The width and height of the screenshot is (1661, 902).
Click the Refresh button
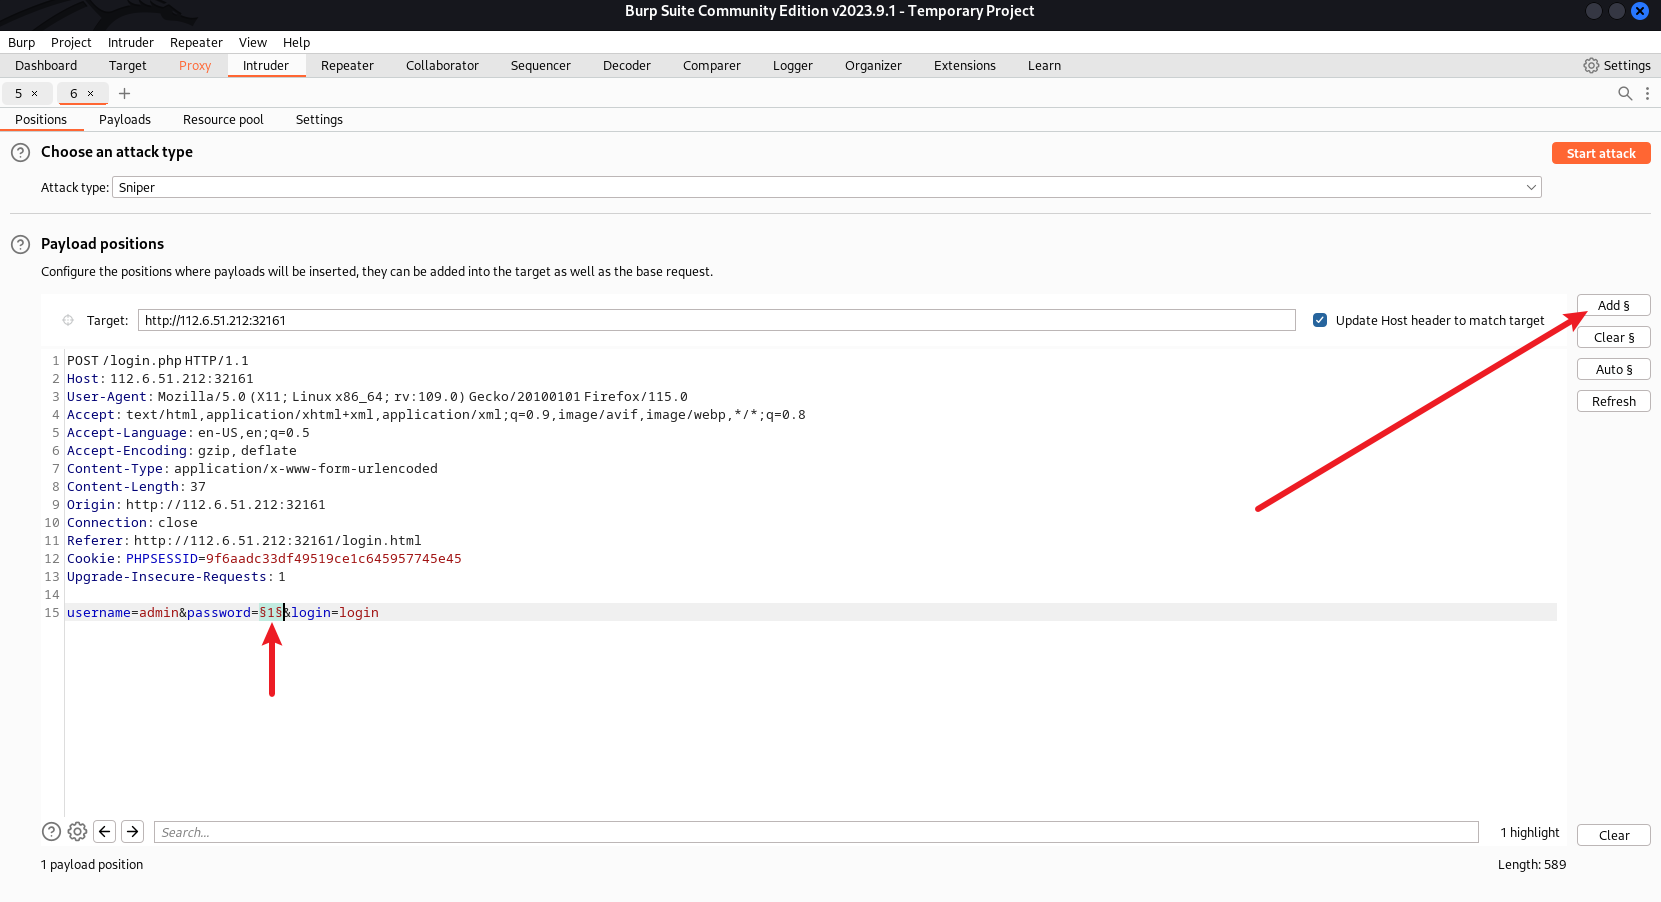pos(1613,401)
